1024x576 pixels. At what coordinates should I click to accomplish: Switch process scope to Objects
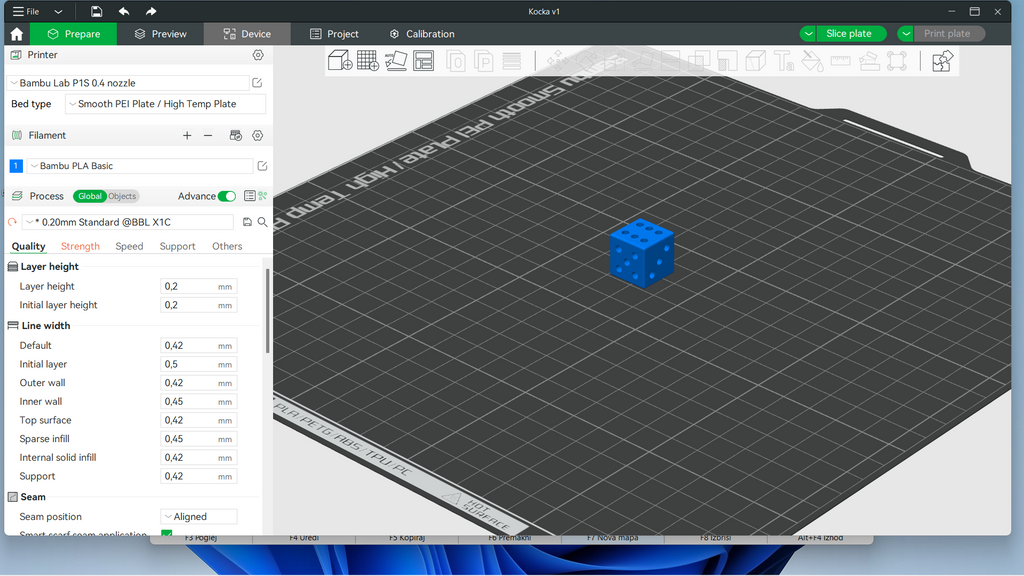[x=122, y=196]
